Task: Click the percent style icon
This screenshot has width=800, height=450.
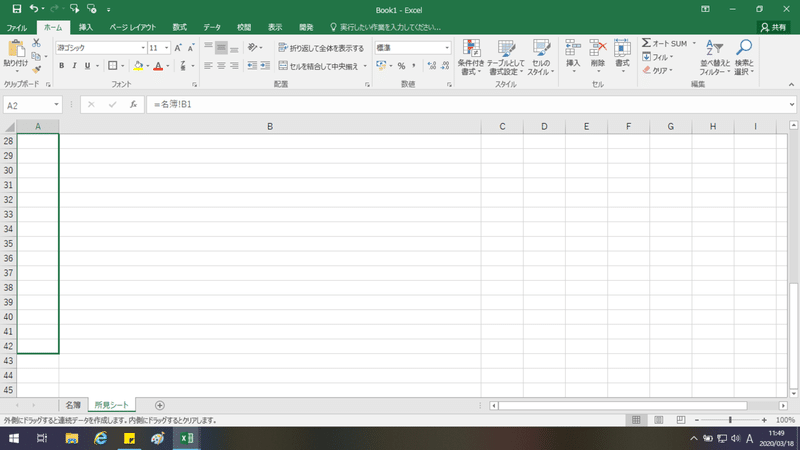Action: pos(402,66)
